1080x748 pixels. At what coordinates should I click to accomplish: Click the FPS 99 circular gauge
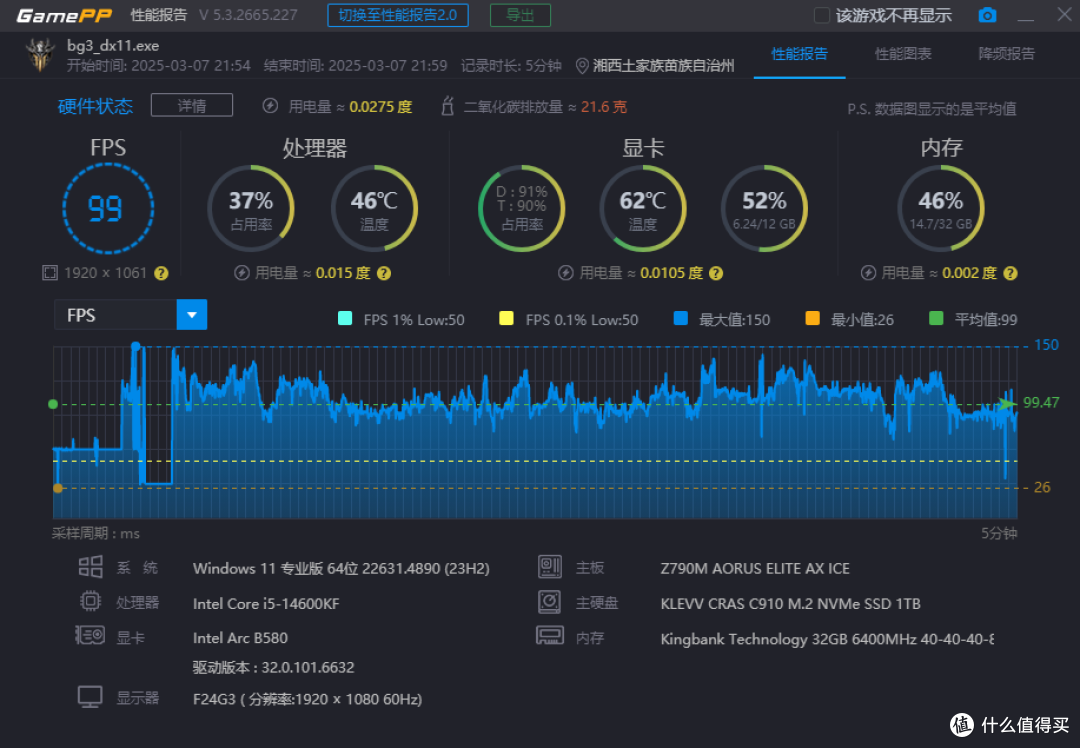(108, 209)
